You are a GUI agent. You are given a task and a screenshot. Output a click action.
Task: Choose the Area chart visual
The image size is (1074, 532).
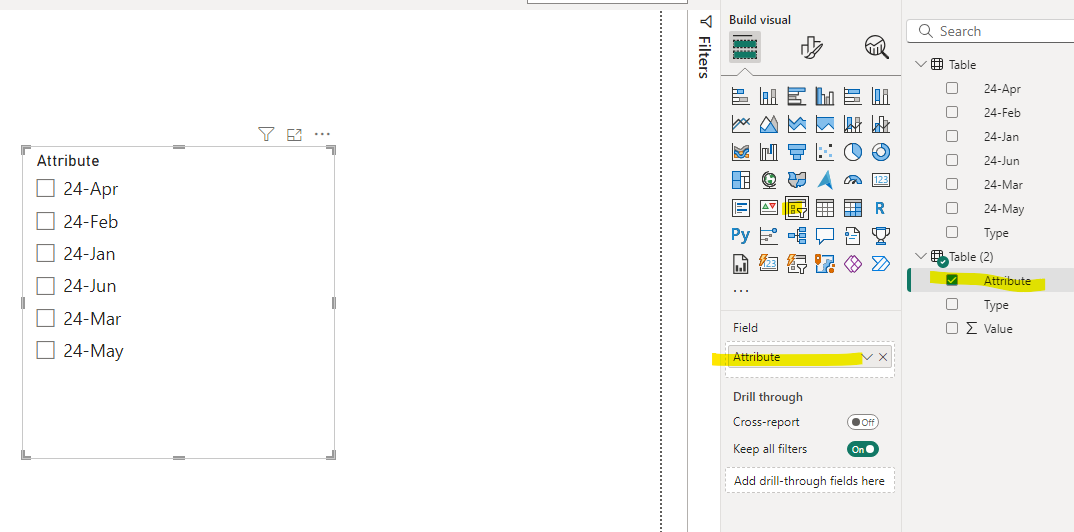click(x=769, y=124)
